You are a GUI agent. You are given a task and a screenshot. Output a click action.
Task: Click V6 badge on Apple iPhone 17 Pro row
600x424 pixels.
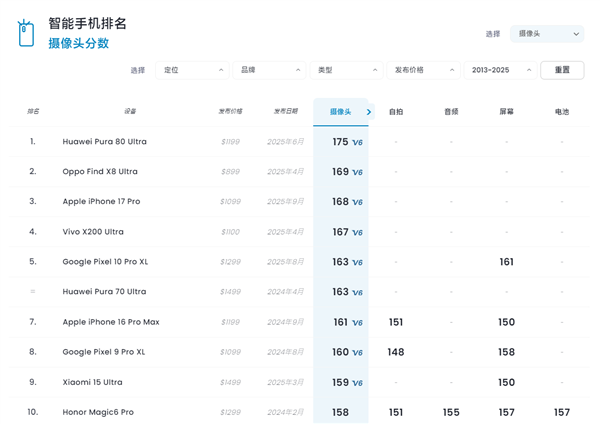pos(357,203)
